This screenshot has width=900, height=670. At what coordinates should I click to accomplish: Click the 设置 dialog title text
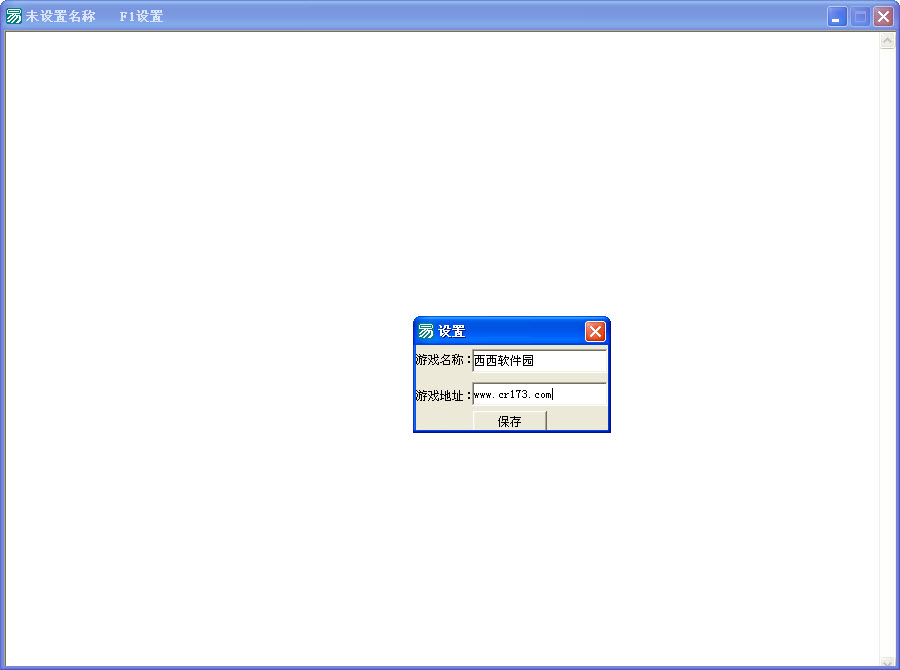pyautogui.click(x=452, y=331)
